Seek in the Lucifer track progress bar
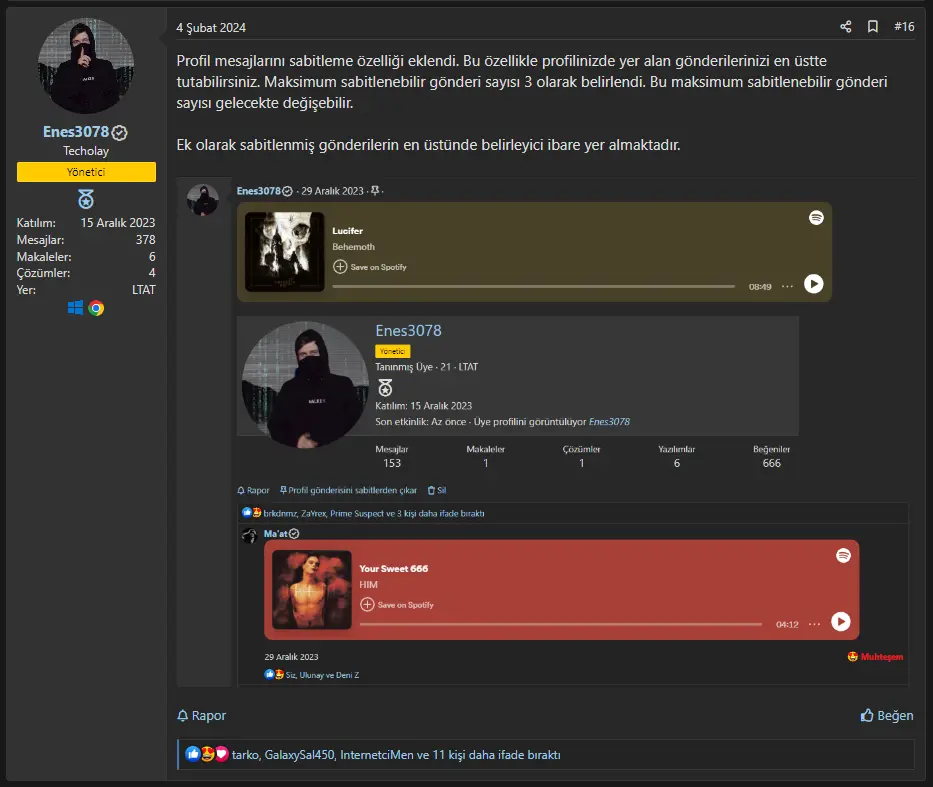 [533, 287]
